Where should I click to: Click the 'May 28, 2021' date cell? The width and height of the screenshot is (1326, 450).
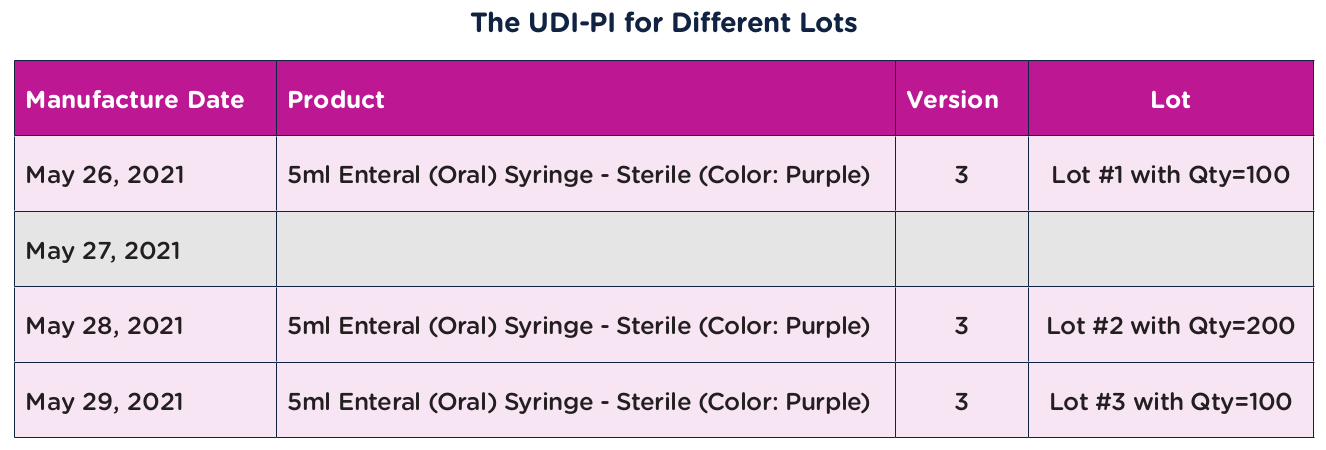[x=105, y=326]
